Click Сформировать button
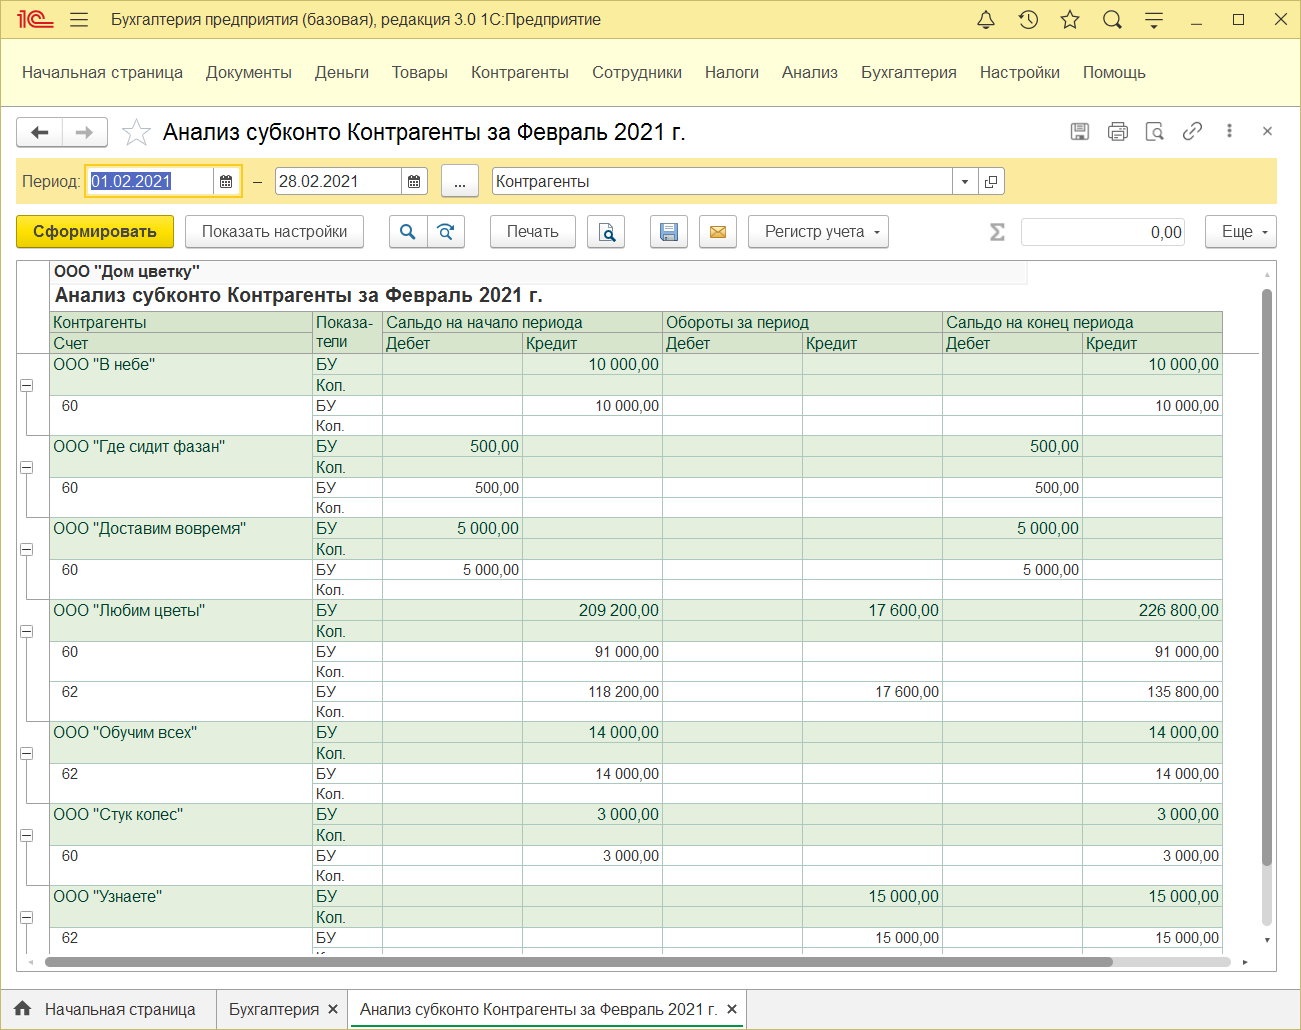 [x=95, y=232]
